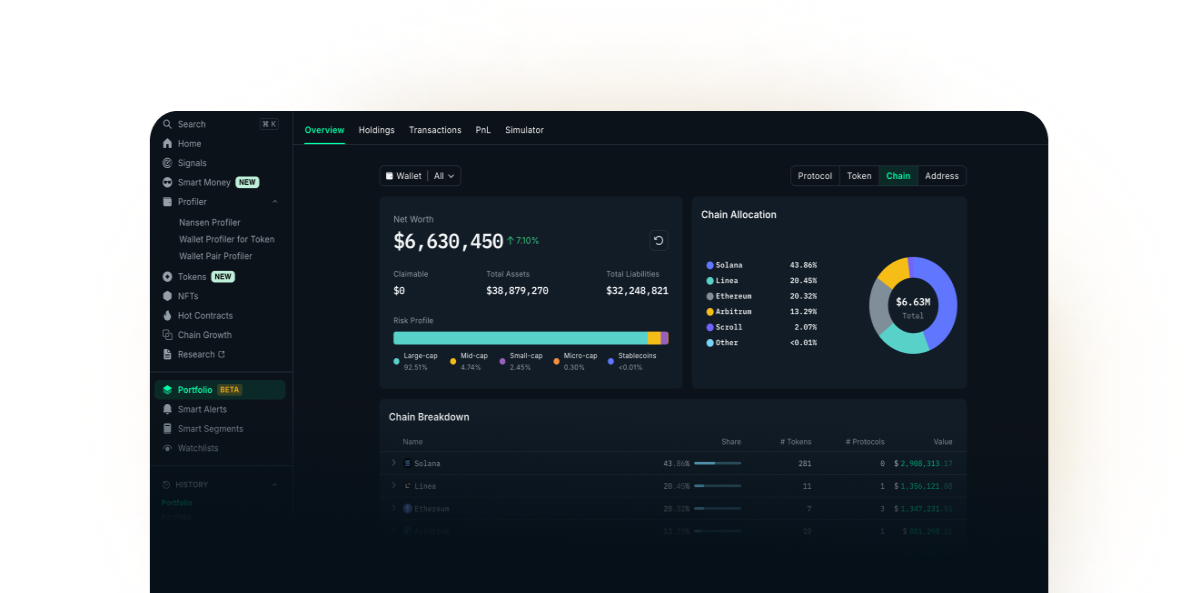The width and height of the screenshot is (1200, 593).
Task: Select the Token allocation view
Action: pyautogui.click(x=859, y=176)
